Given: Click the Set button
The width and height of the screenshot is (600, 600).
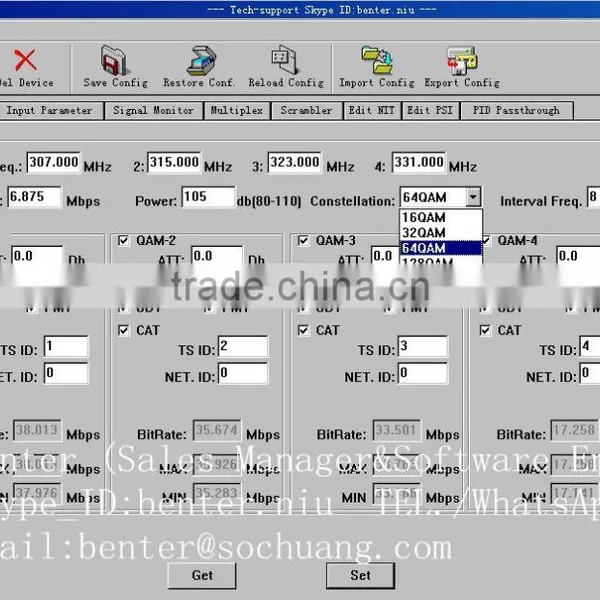Looking at the screenshot, I should (360, 575).
